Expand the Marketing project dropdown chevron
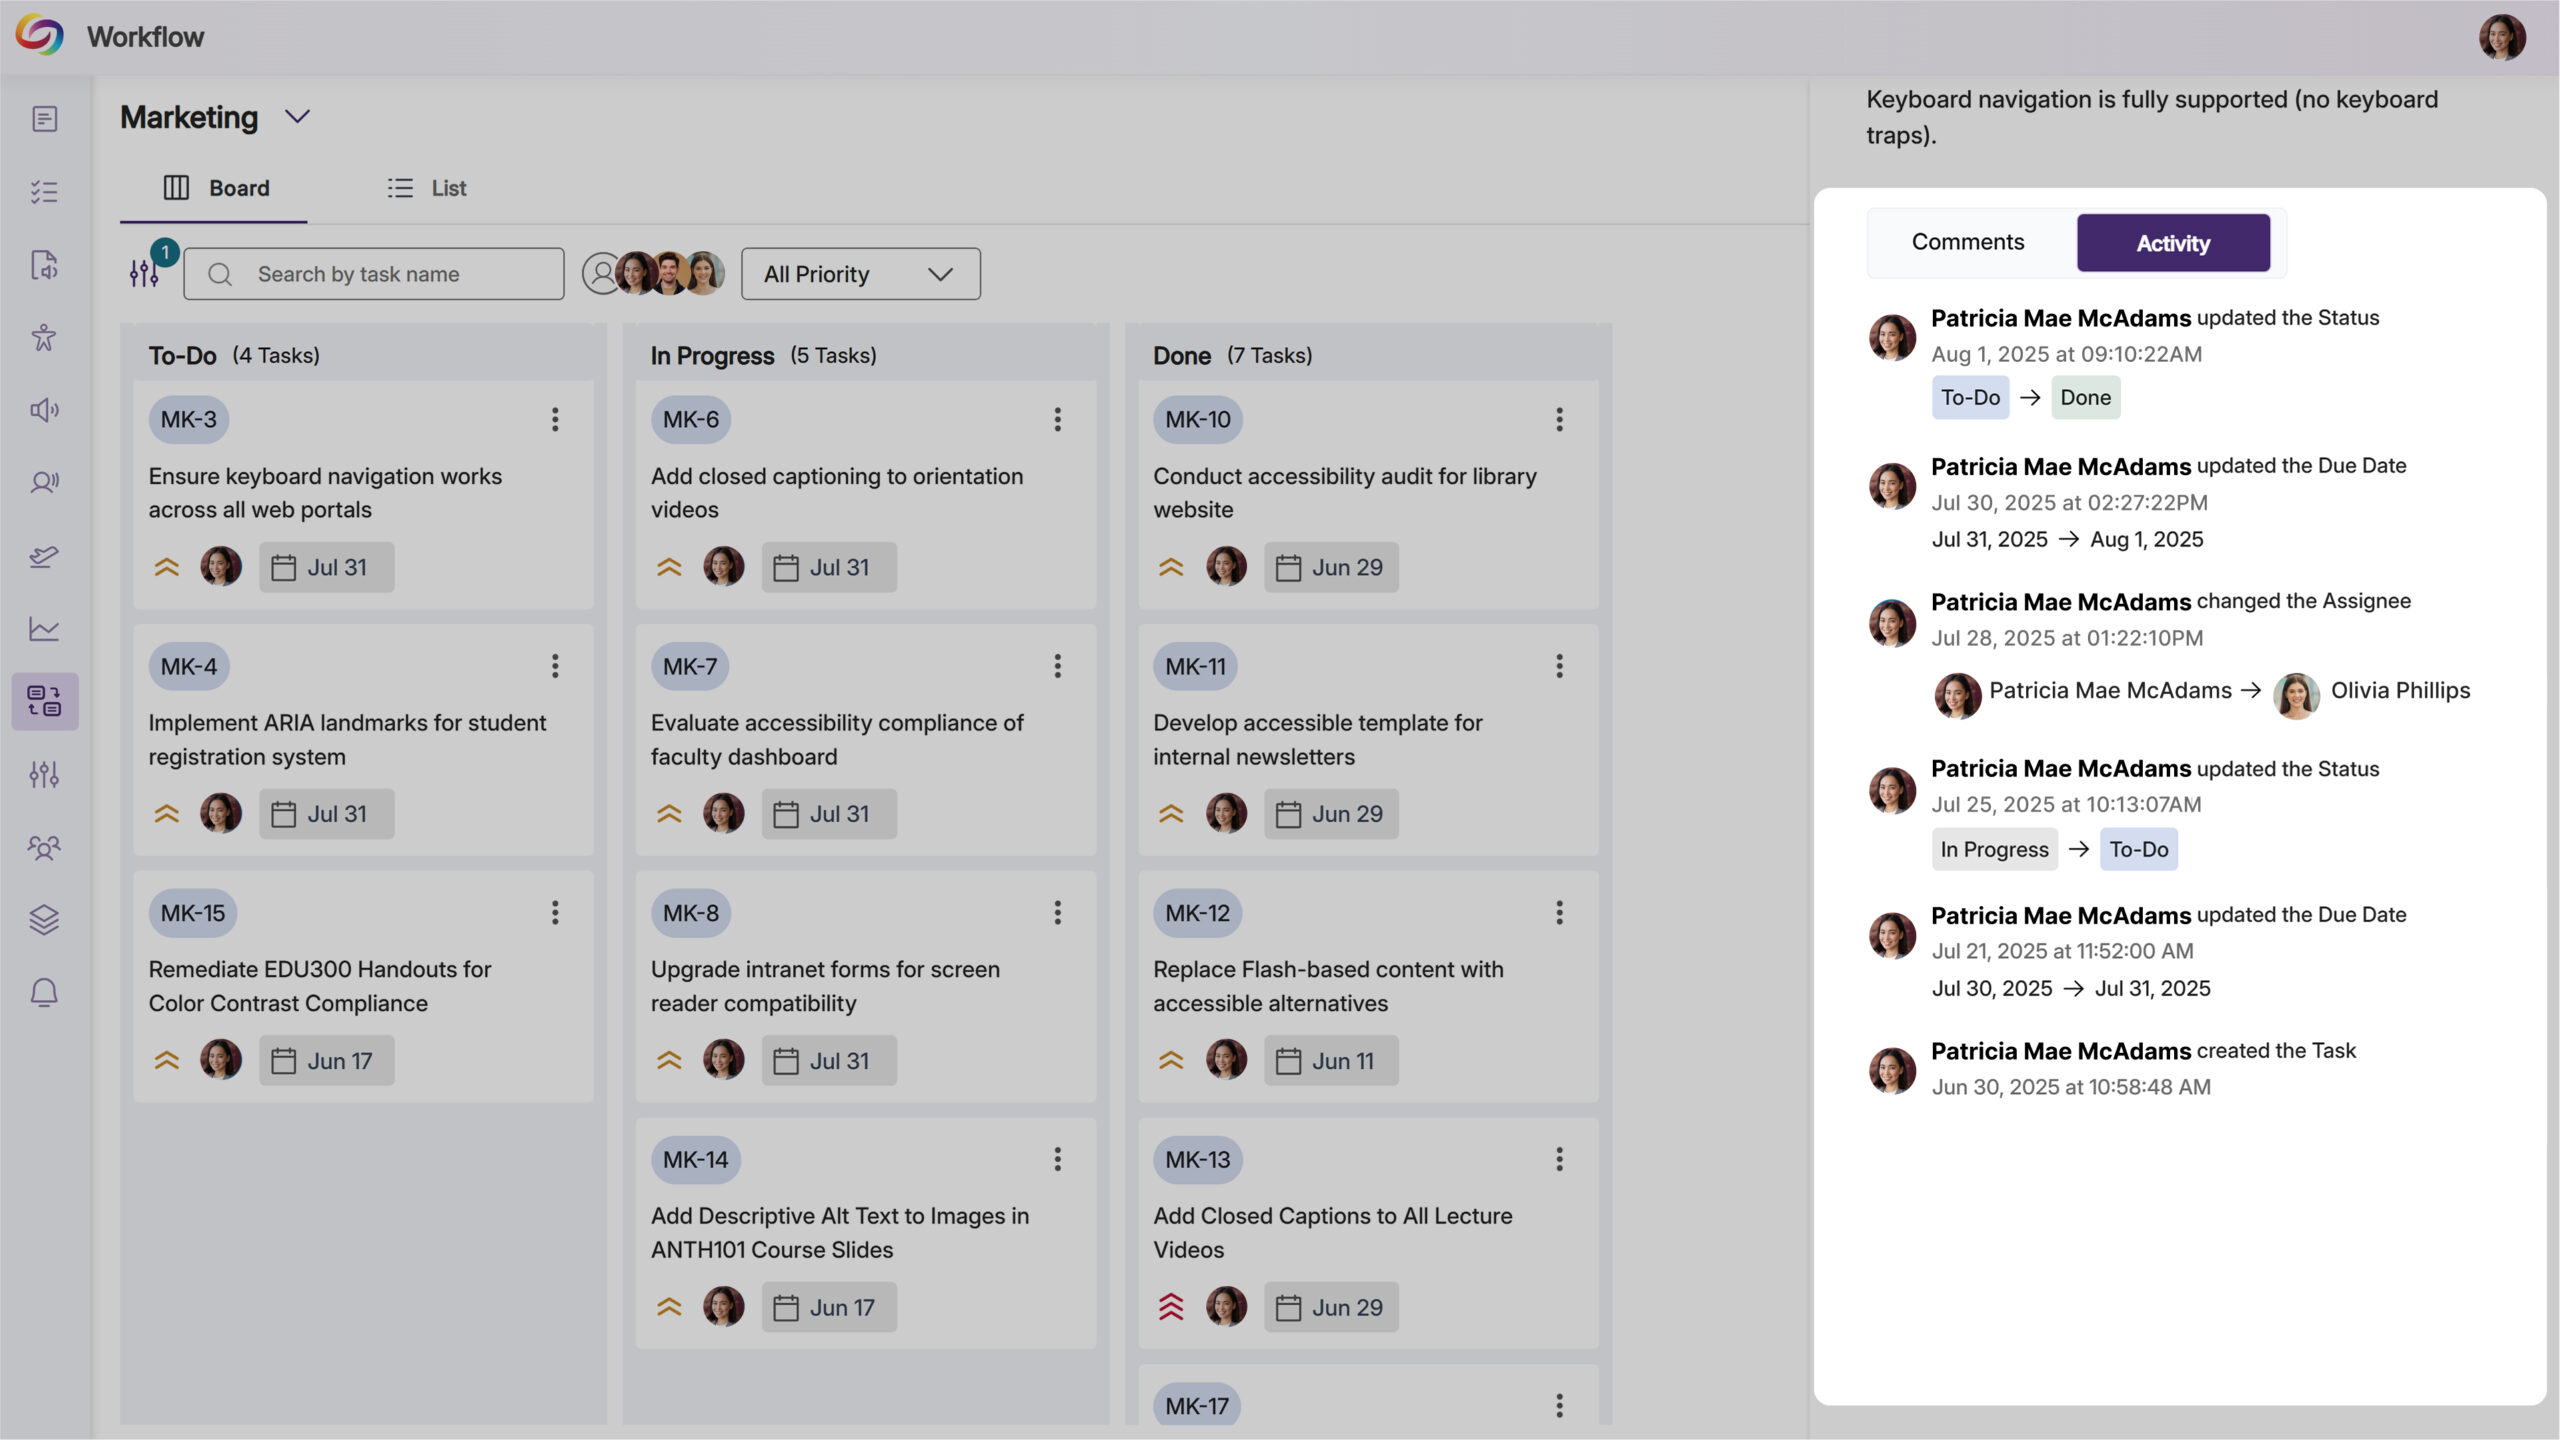This screenshot has height=1440, width=2560. (297, 117)
